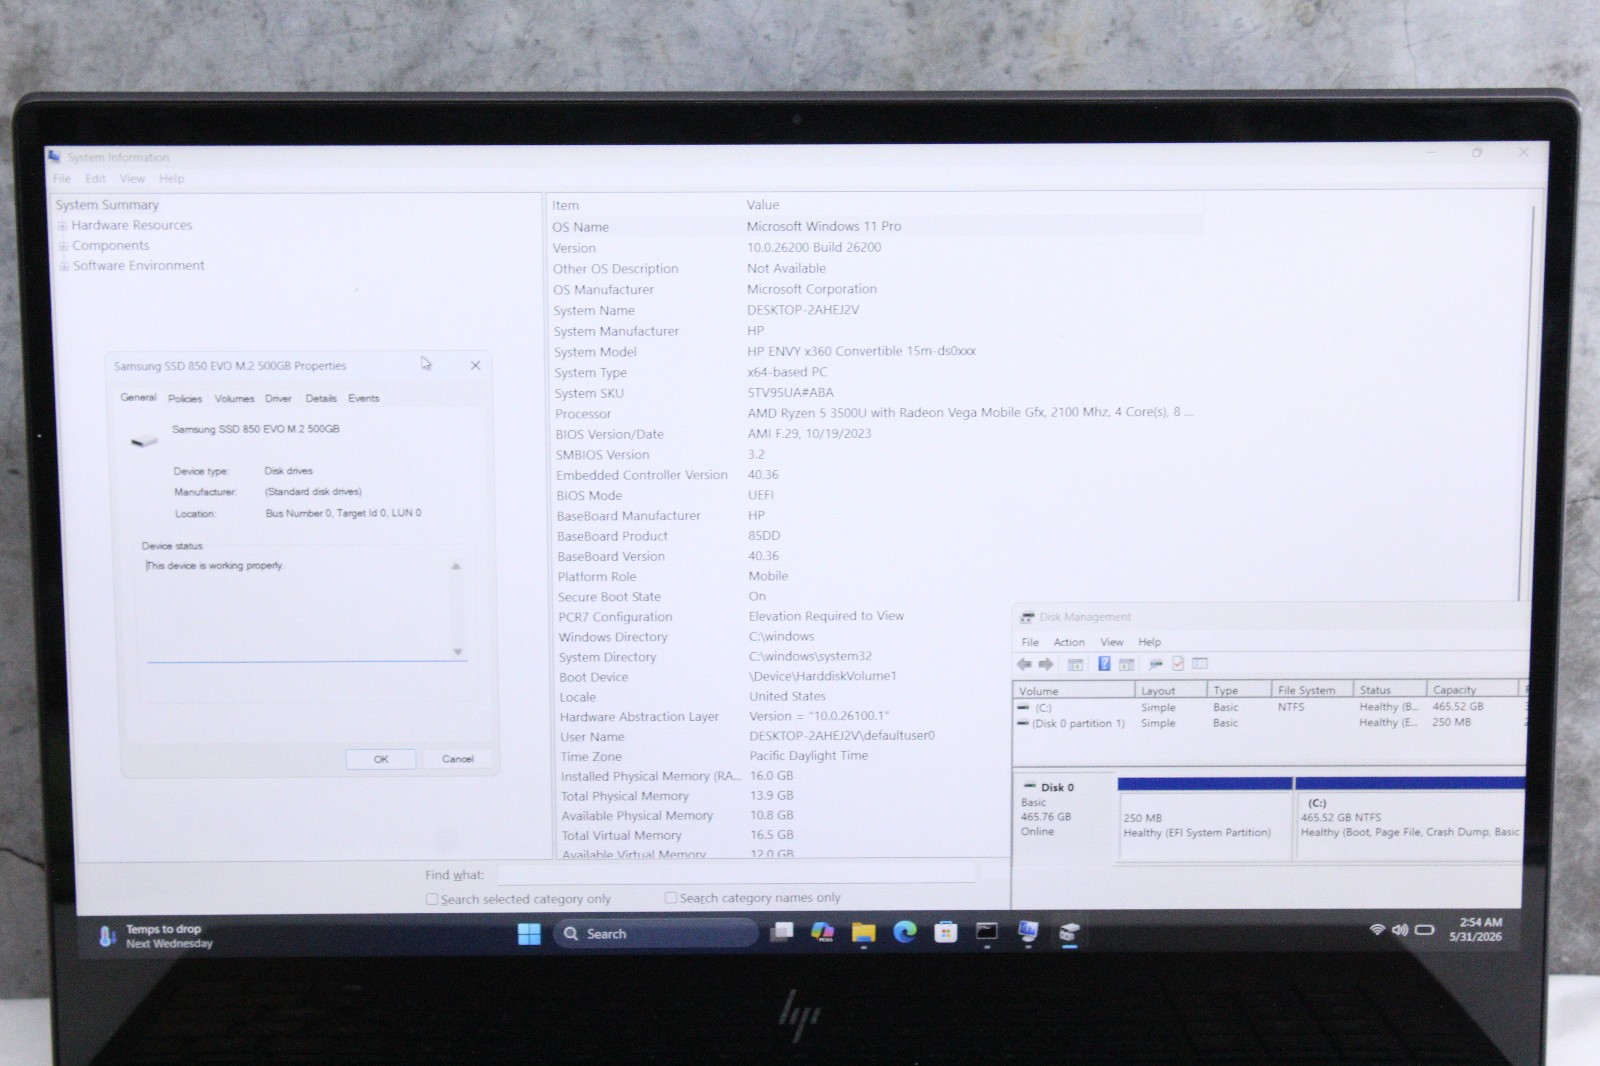
Task: Check Search selected category only
Action: (x=432, y=900)
